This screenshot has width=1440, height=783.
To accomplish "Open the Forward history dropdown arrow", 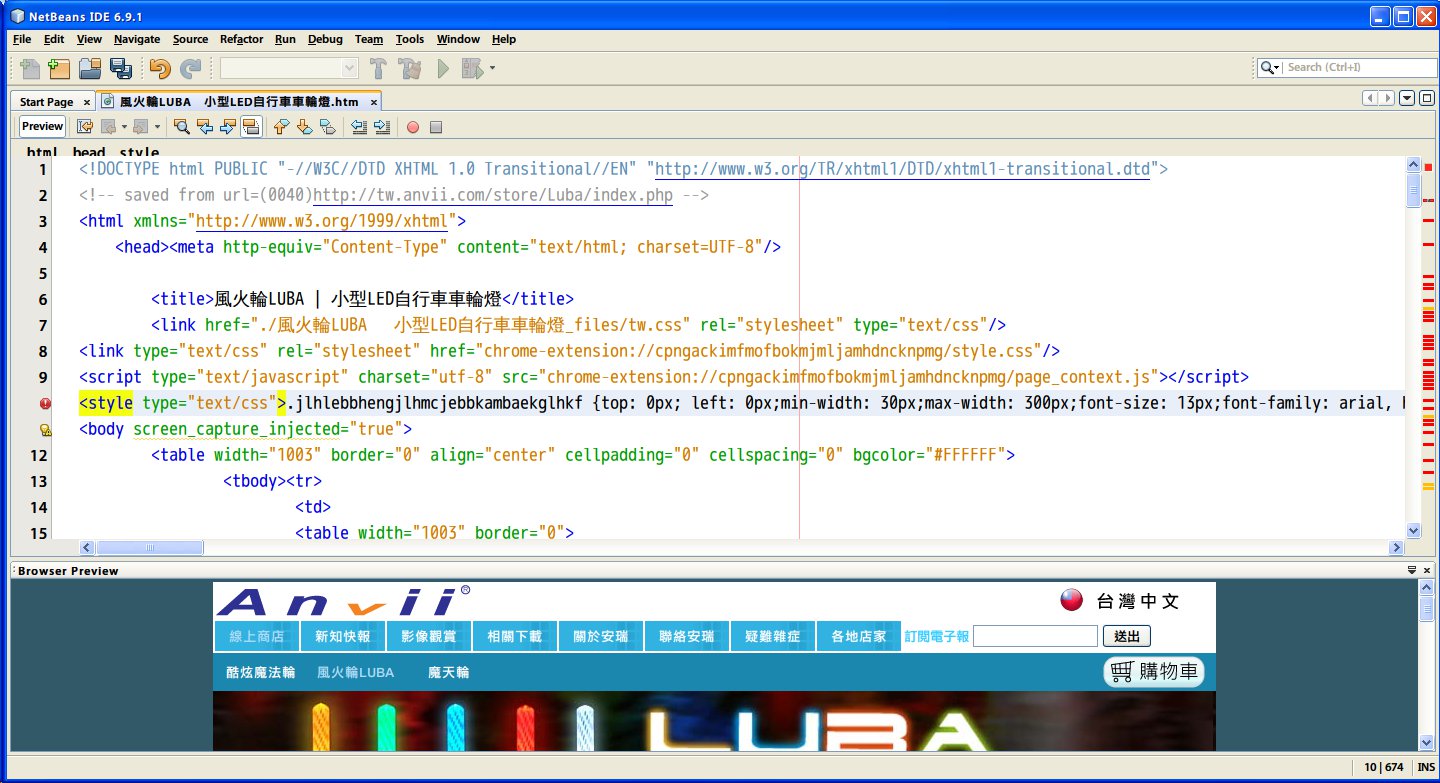I will pyautogui.click(x=156, y=127).
